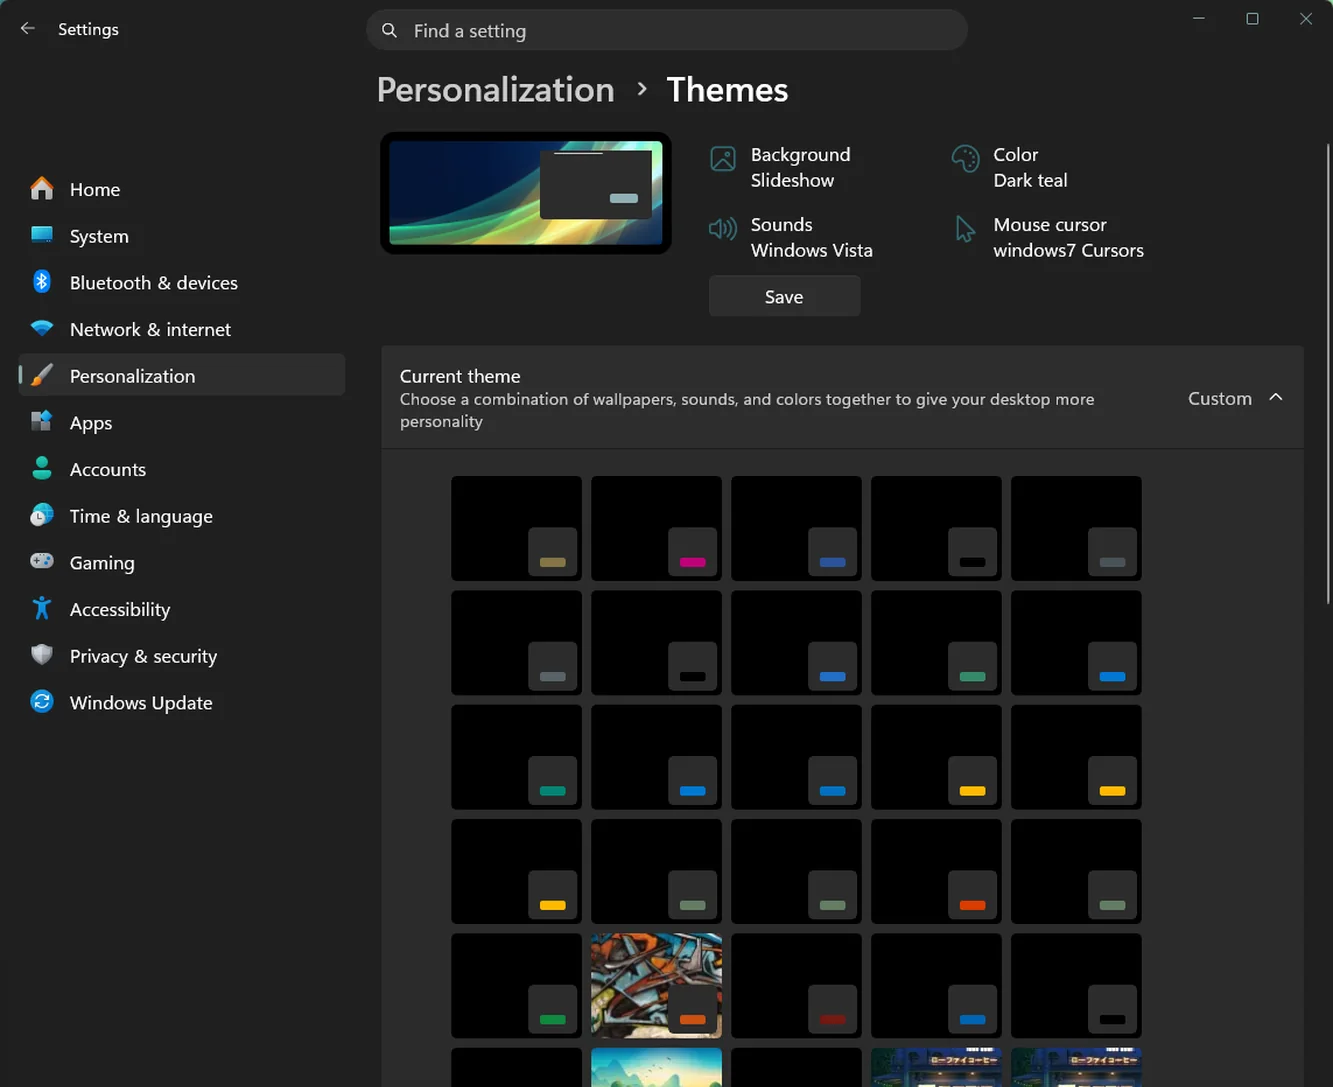Click the search magnifier icon
1333x1087 pixels.
390,31
